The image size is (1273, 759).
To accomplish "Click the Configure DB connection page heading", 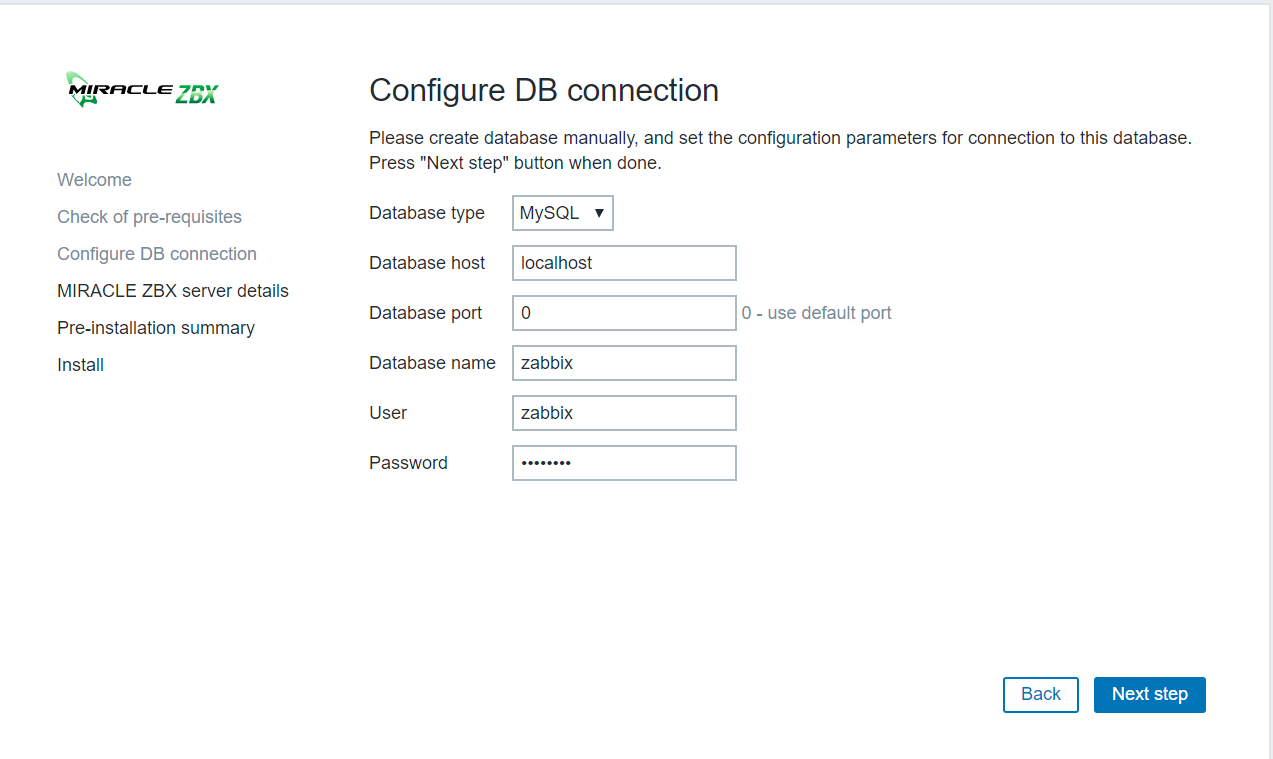I will click(x=544, y=90).
